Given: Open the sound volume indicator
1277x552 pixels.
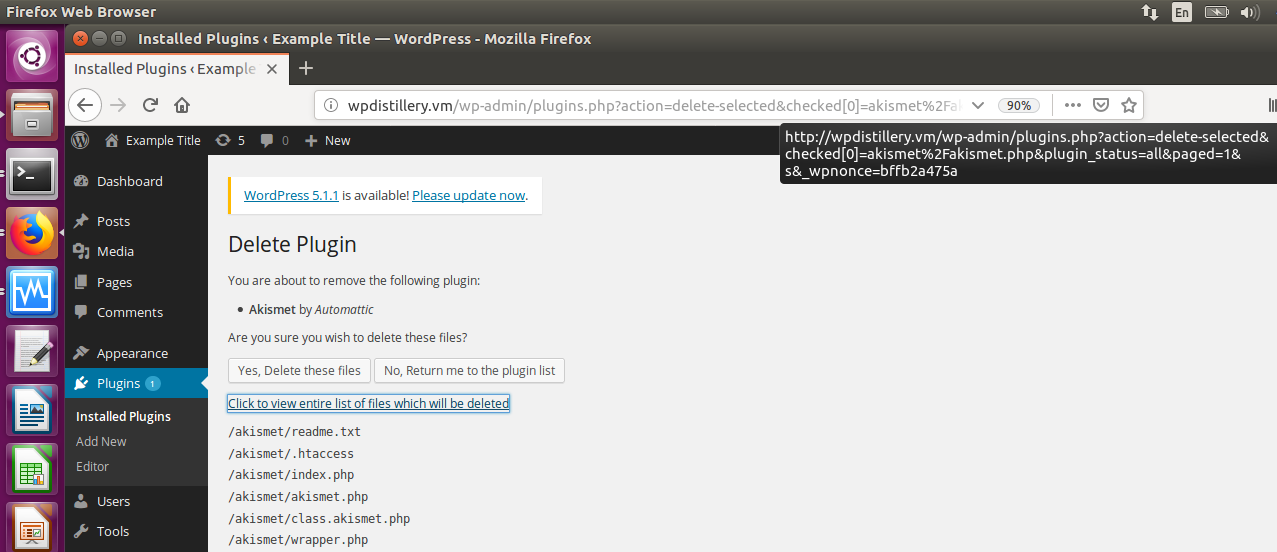Looking at the screenshot, I should tap(1249, 12).
